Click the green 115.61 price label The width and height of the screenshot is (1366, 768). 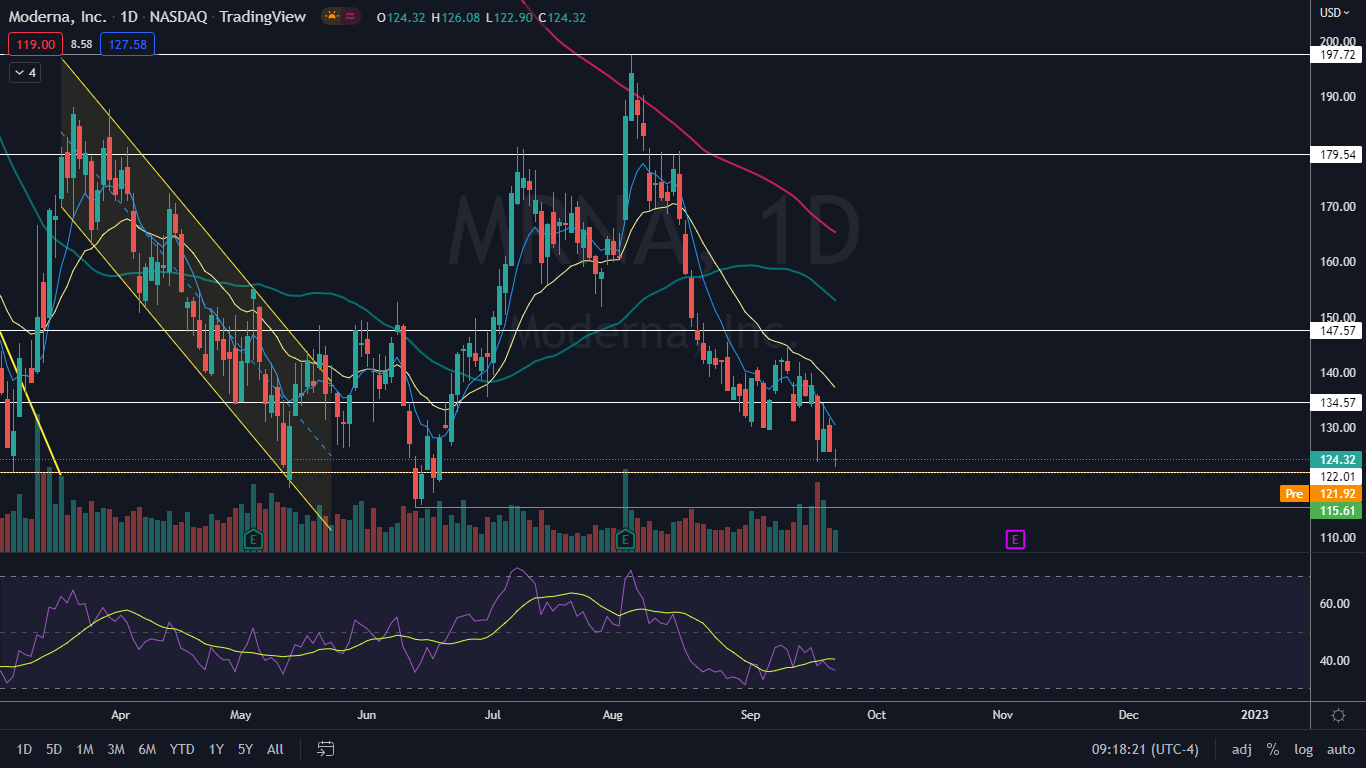click(1338, 510)
